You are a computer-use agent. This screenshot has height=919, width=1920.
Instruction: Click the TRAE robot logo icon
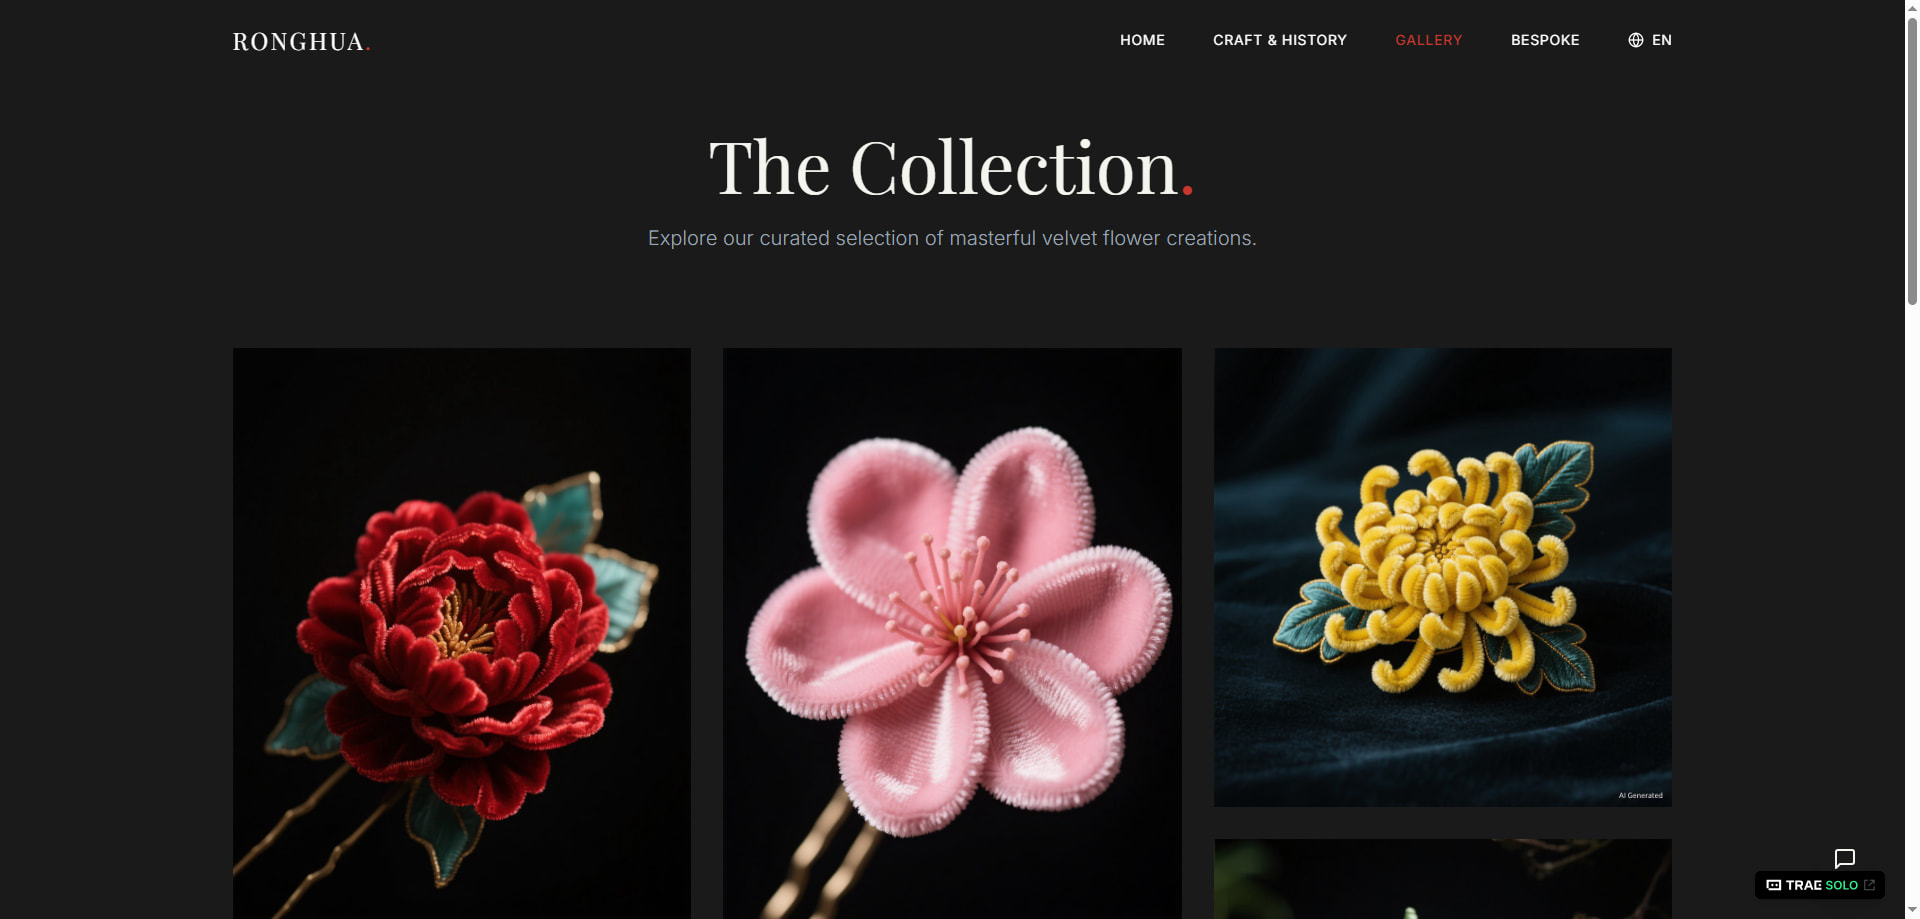click(1773, 885)
